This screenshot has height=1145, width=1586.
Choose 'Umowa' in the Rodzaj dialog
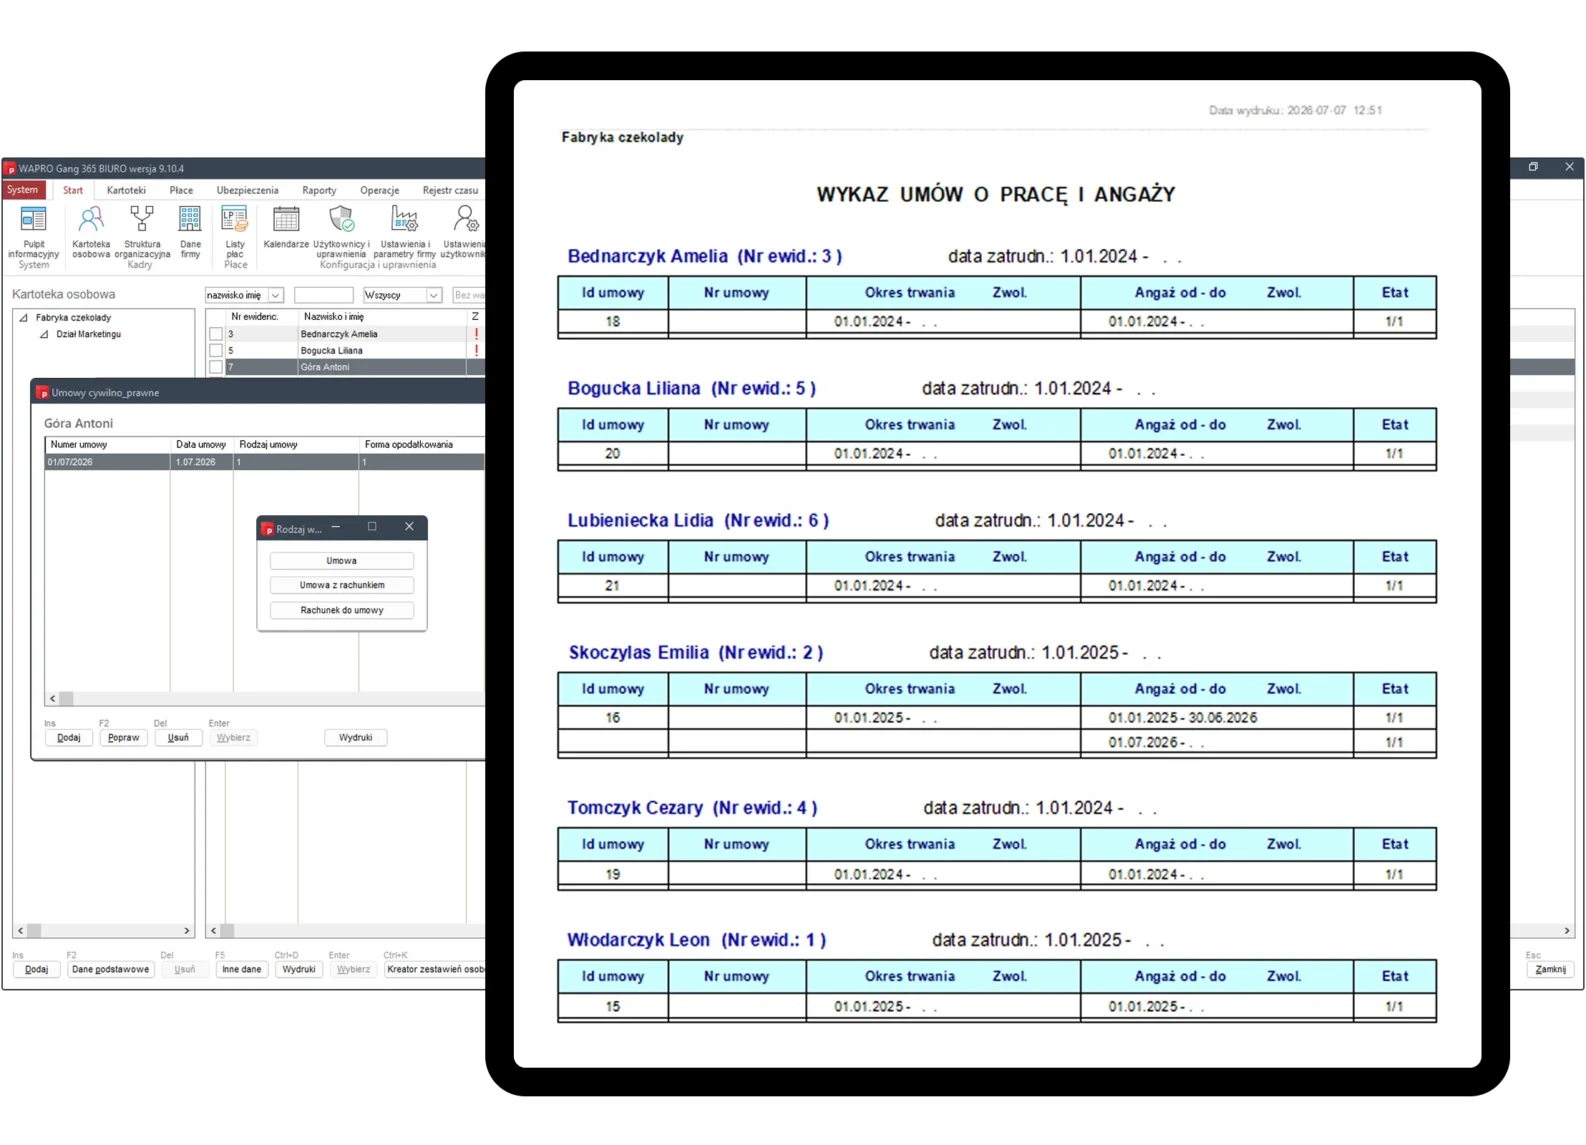342,561
